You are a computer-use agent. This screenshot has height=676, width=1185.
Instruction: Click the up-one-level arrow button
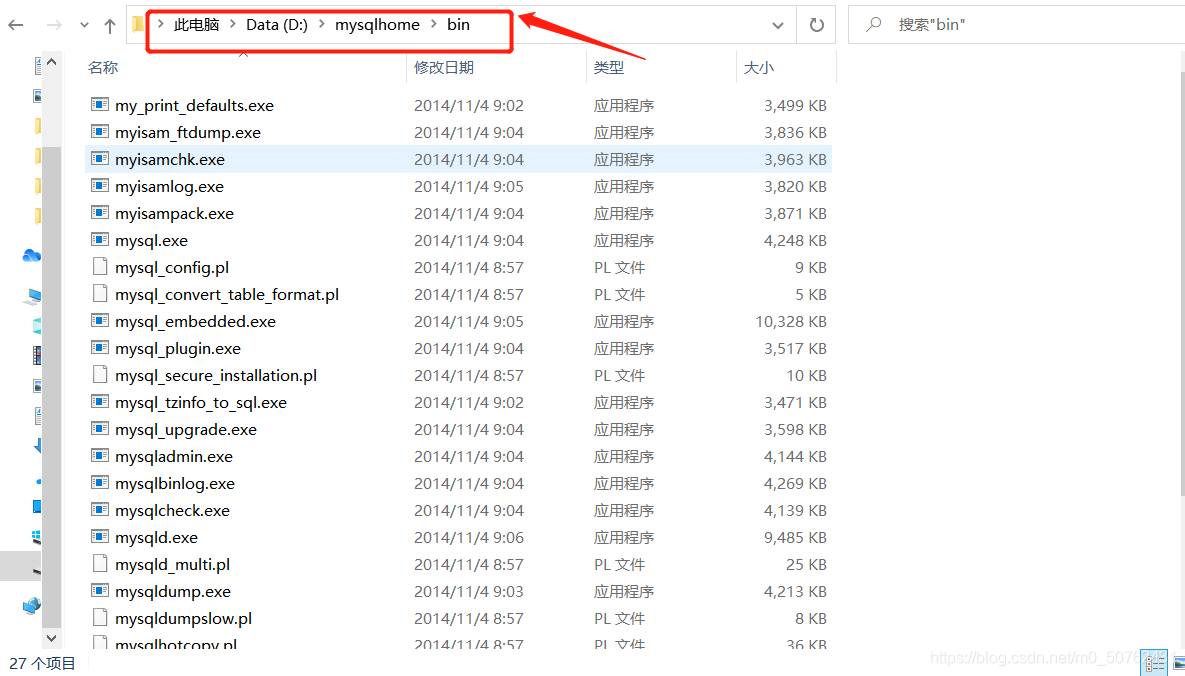[110, 26]
